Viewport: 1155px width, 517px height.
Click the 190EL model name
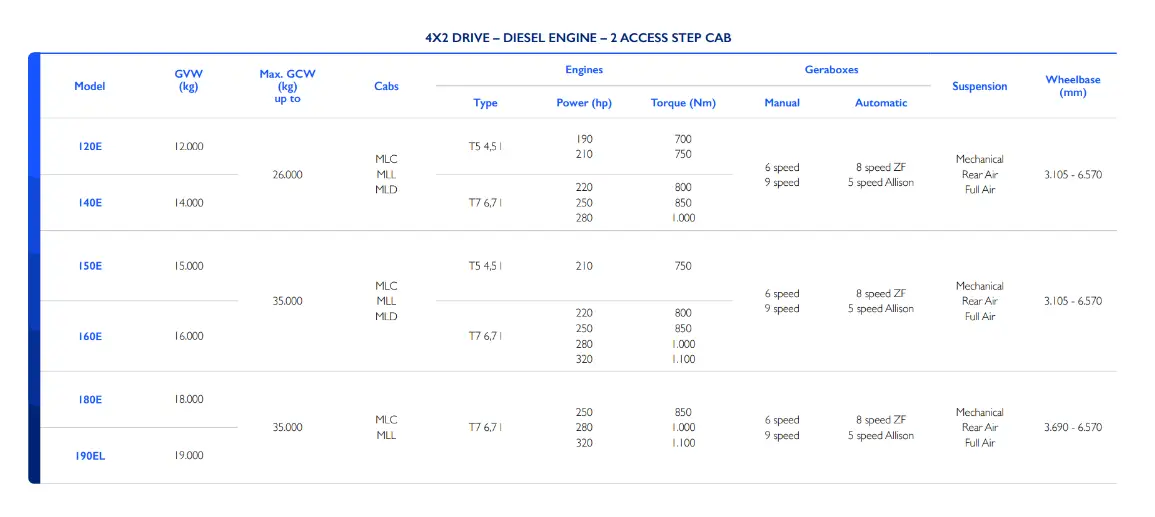[x=90, y=456]
